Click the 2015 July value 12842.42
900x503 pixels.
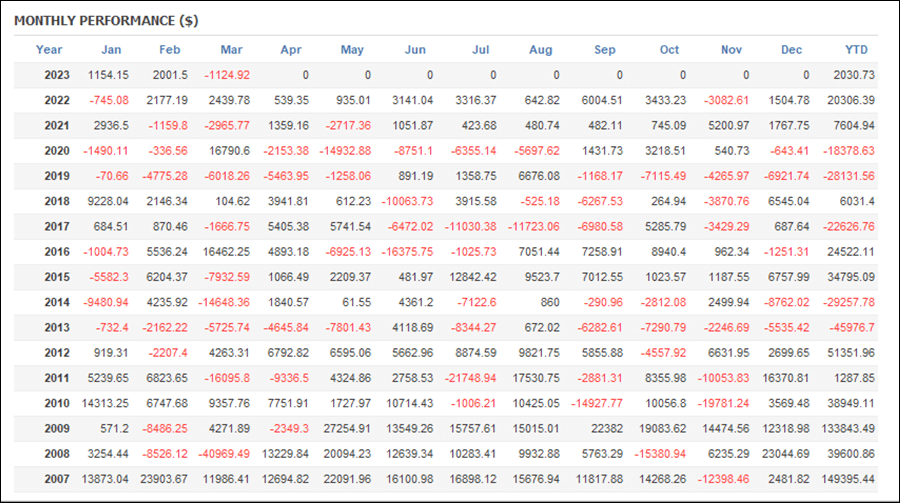click(x=473, y=277)
